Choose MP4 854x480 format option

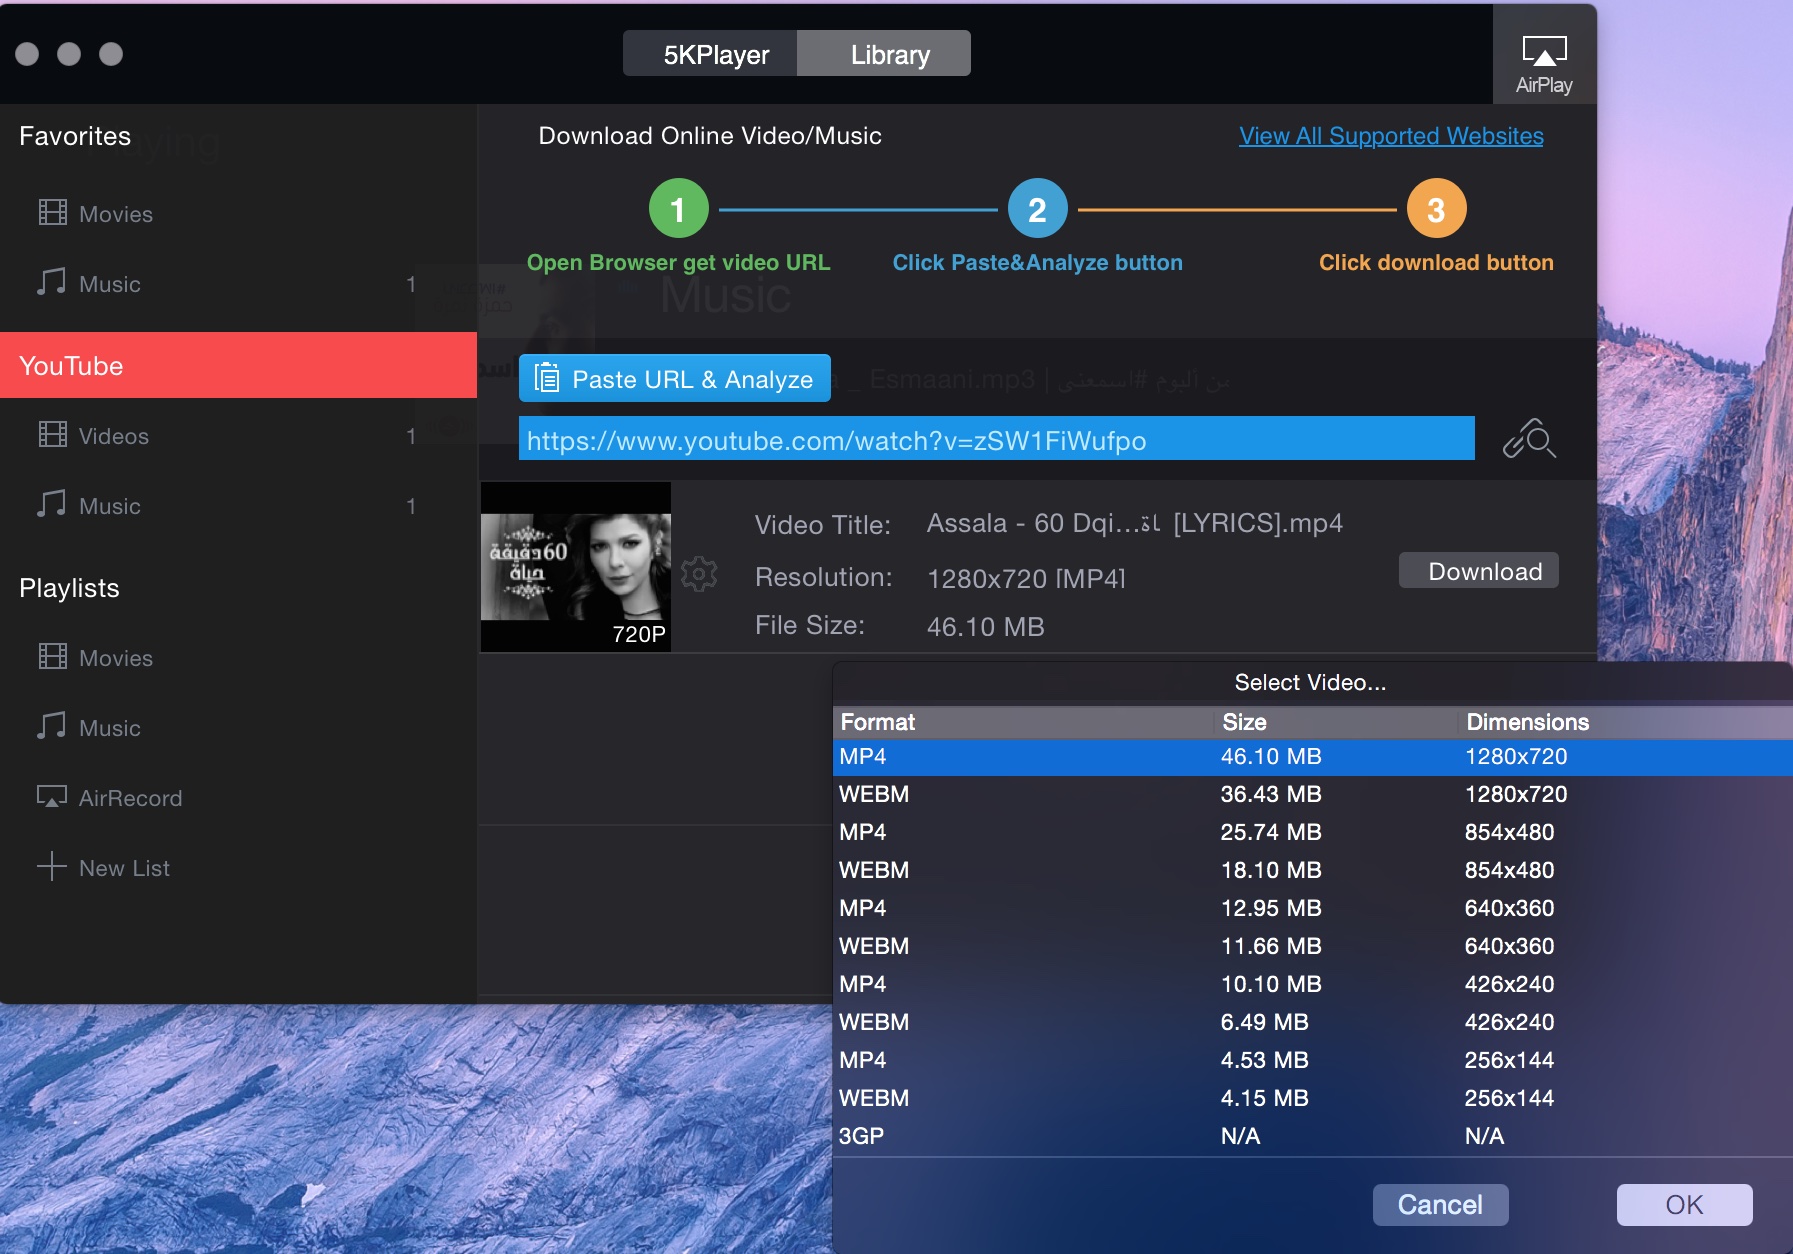pyautogui.click(x=1312, y=832)
